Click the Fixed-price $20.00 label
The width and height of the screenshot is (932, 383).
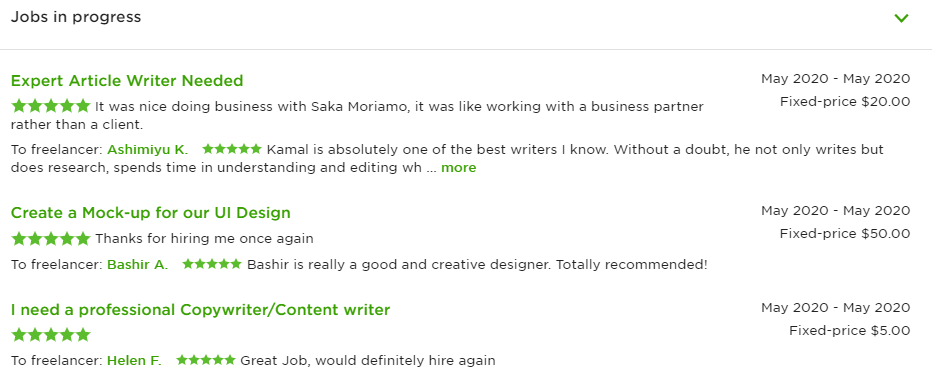pyautogui.click(x=845, y=102)
